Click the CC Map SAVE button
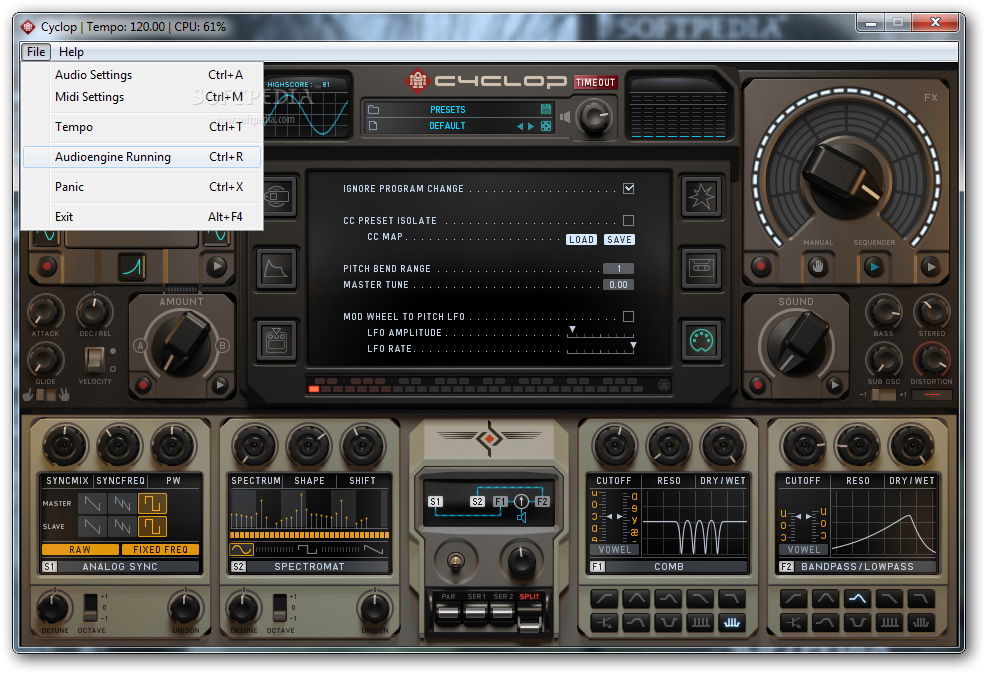 point(619,240)
